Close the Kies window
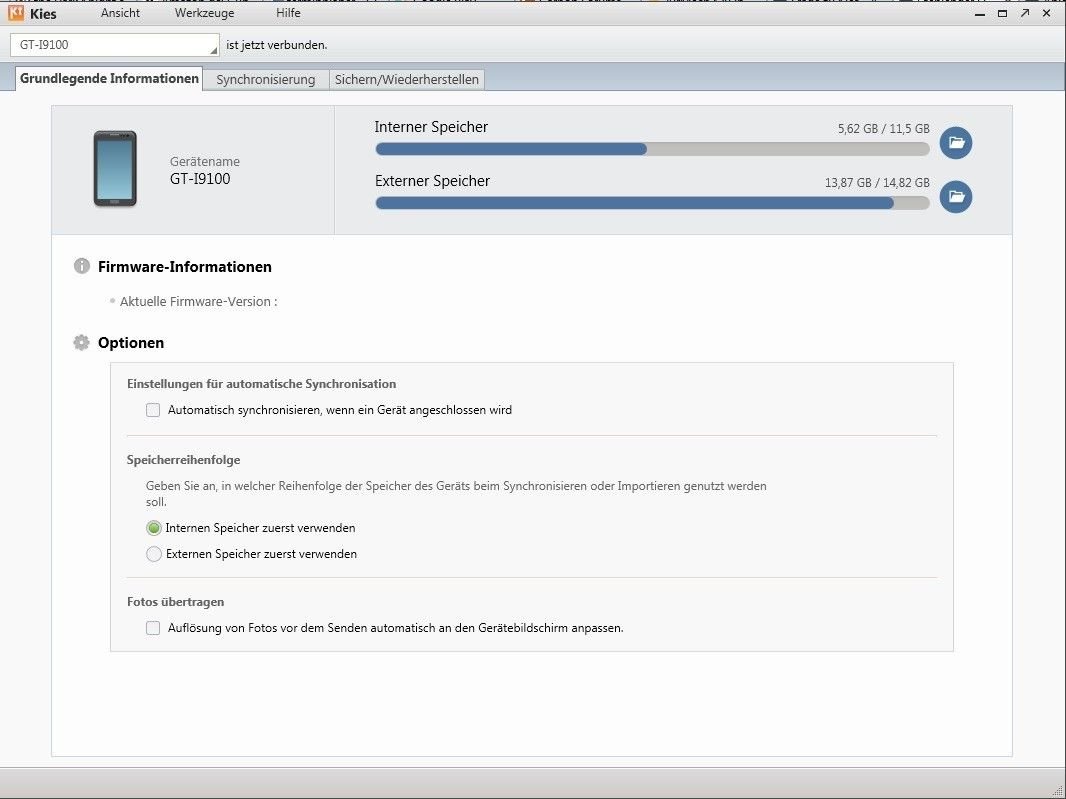This screenshot has height=799, width=1066. [1047, 13]
